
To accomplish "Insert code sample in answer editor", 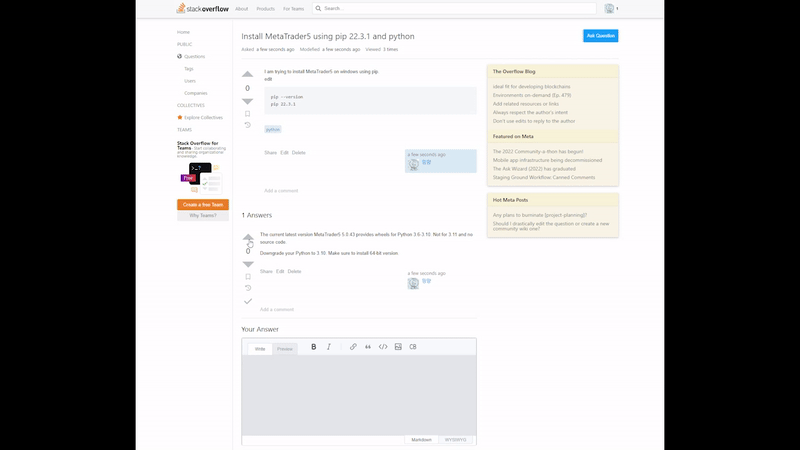I will [383, 347].
